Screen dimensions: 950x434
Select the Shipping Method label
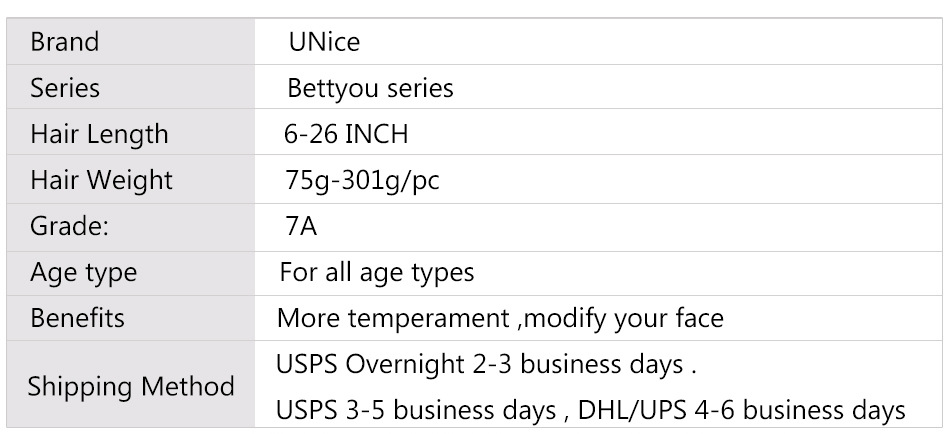tap(131, 386)
